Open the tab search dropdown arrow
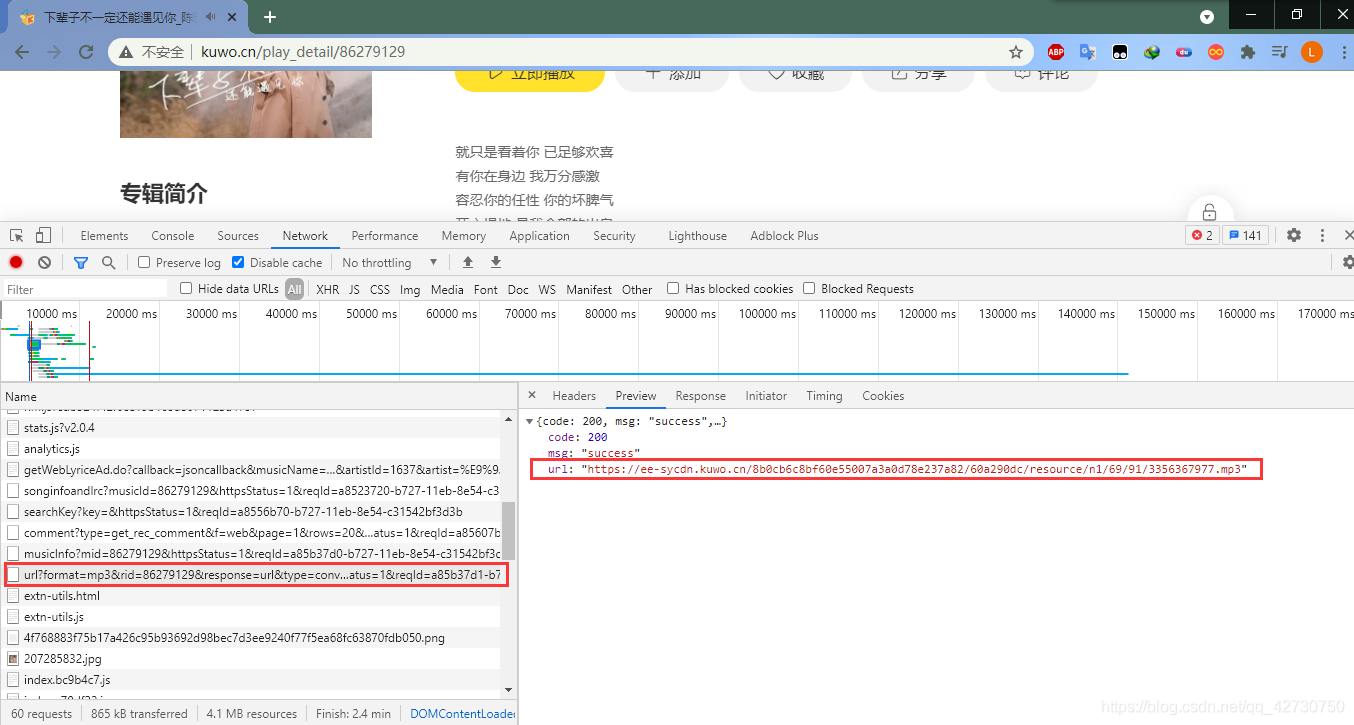Viewport: 1354px width, 725px height. (1207, 16)
